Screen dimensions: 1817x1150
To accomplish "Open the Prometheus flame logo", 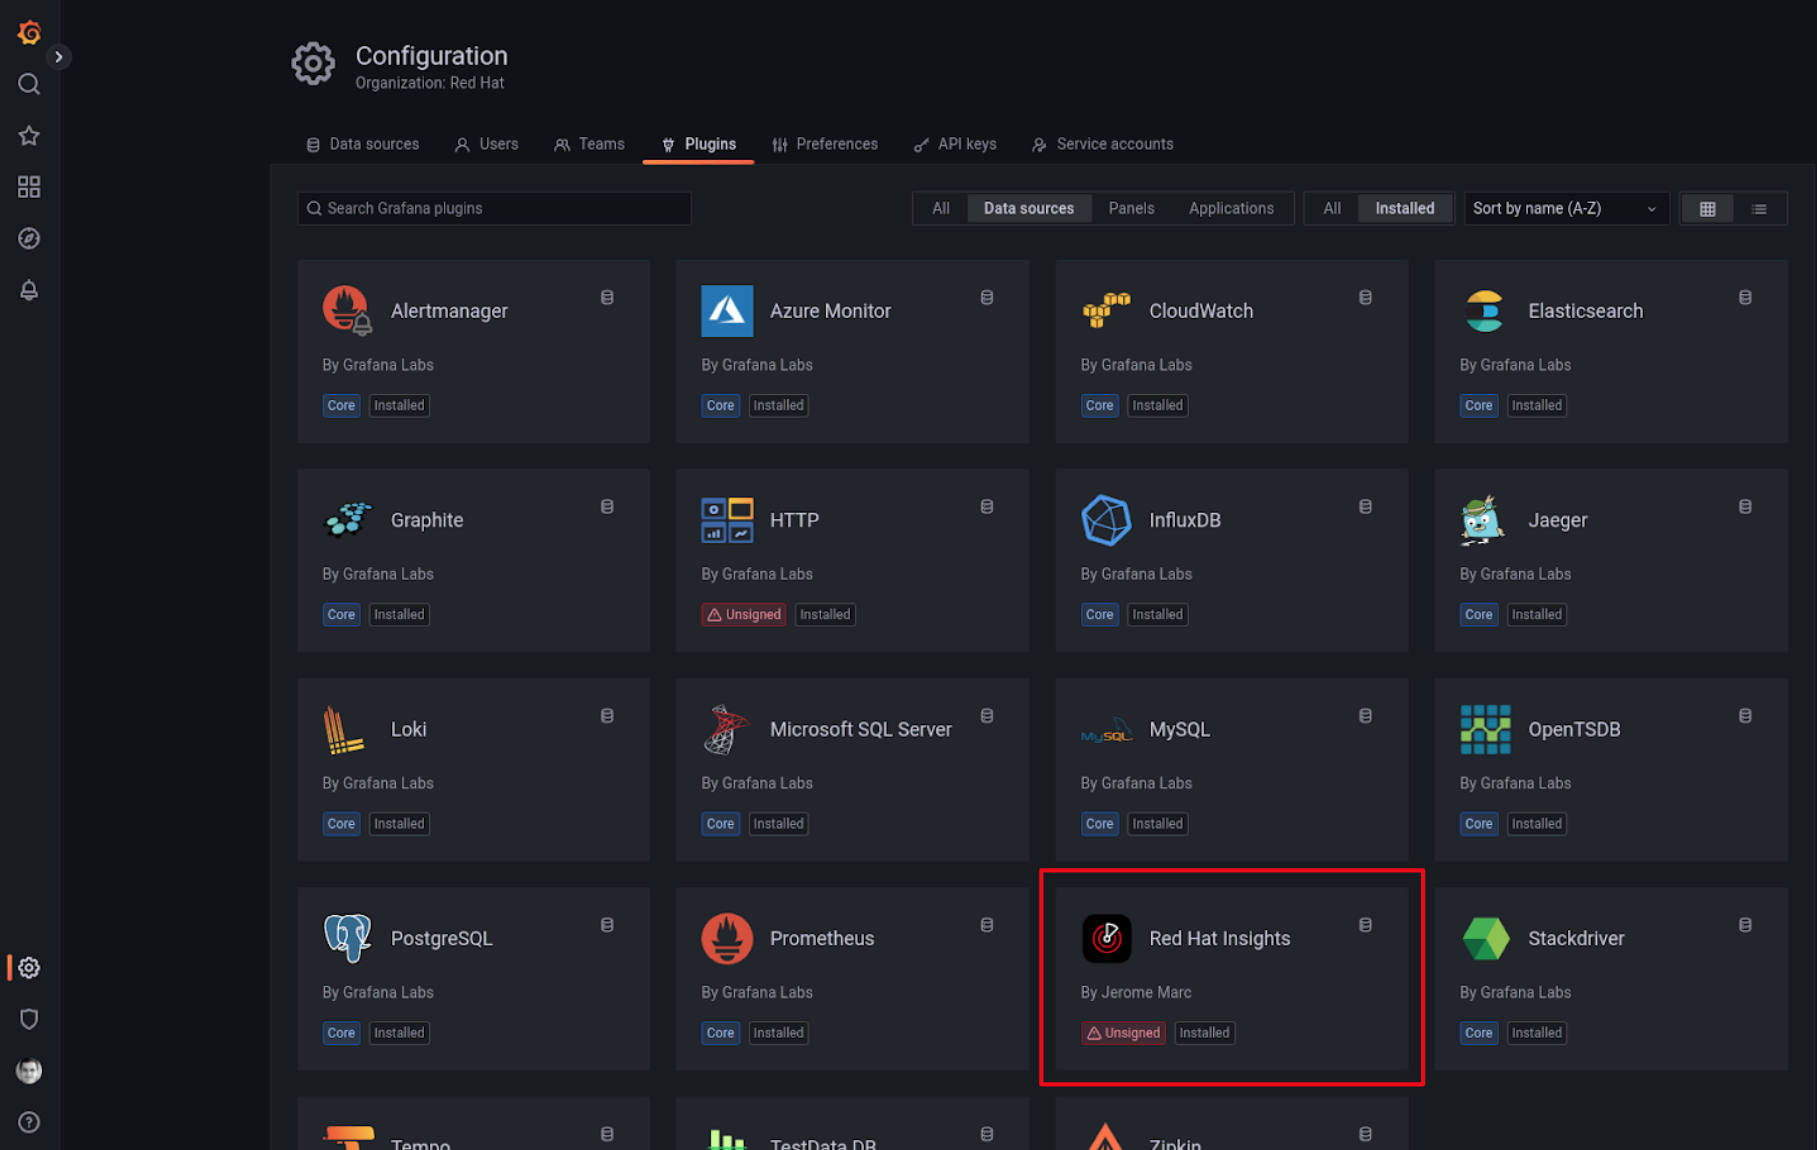I will pos(727,938).
